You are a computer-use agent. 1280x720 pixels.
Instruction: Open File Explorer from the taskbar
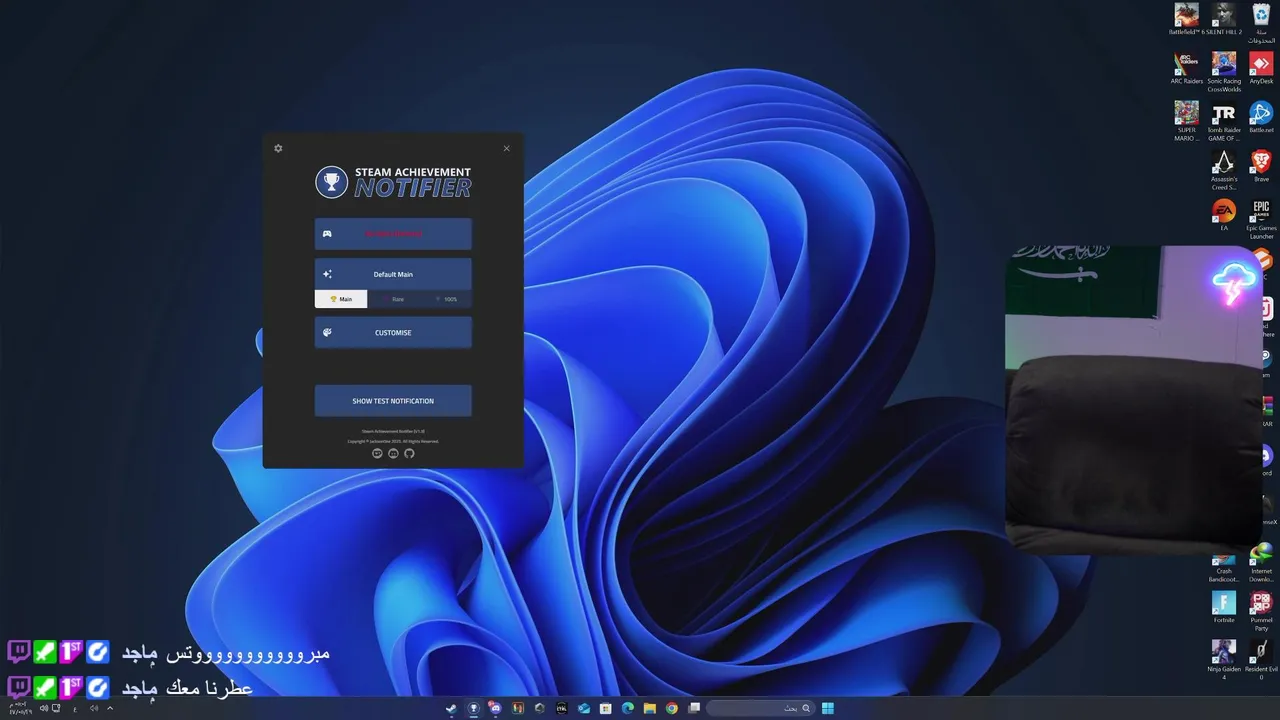click(x=650, y=708)
